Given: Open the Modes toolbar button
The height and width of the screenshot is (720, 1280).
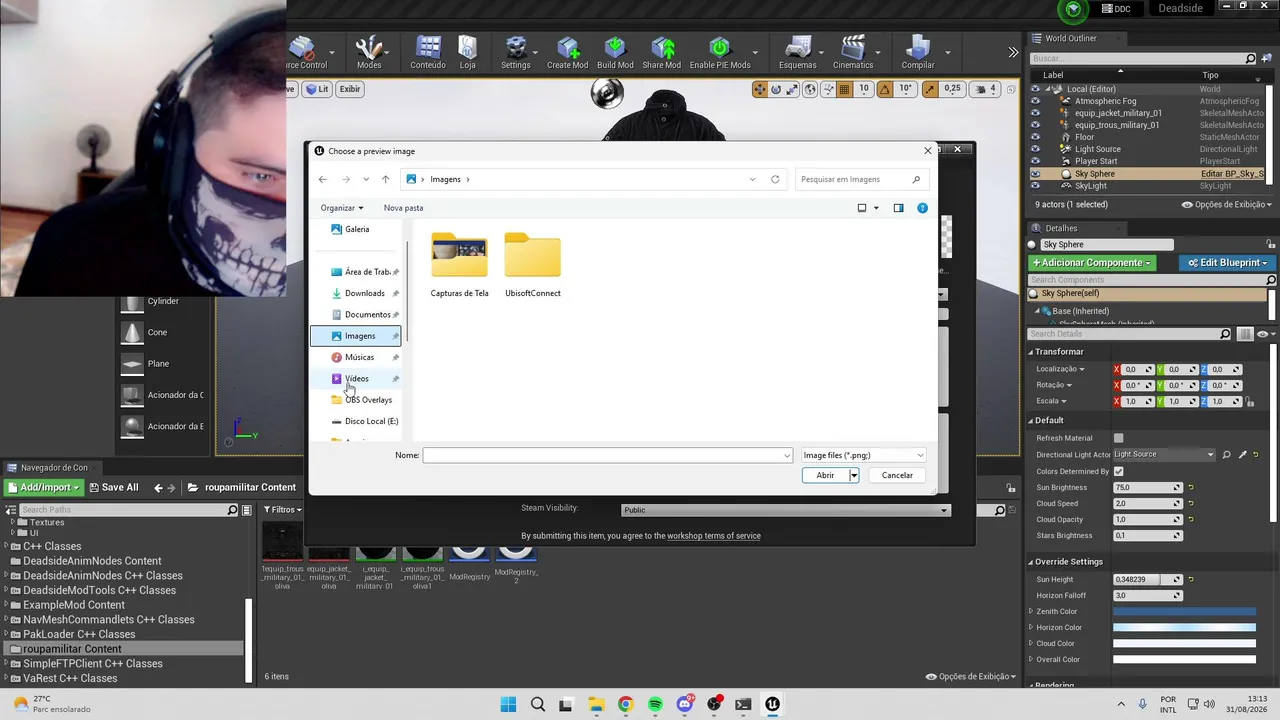Looking at the screenshot, I should point(369,53).
